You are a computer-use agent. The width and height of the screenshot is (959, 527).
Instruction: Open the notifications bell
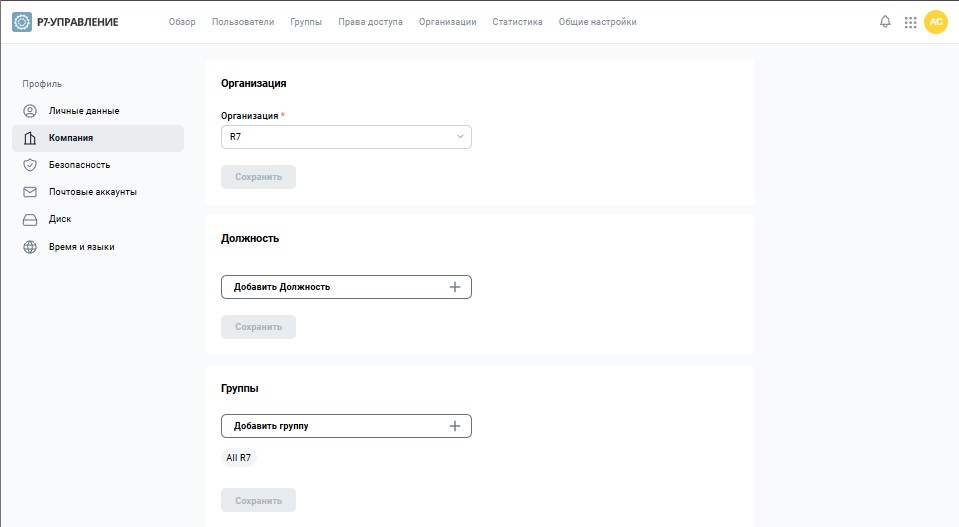click(885, 22)
